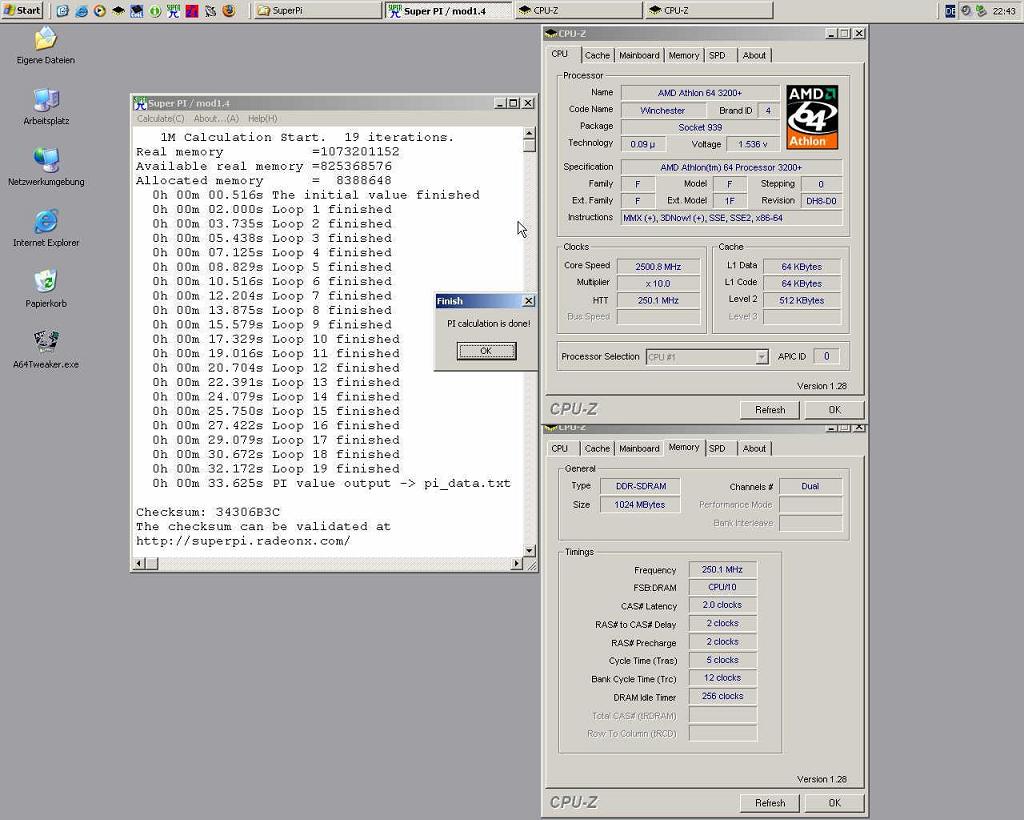The image size is (1024, 820).
Task: Open the Start menu
Action: [x=22, y=10]
